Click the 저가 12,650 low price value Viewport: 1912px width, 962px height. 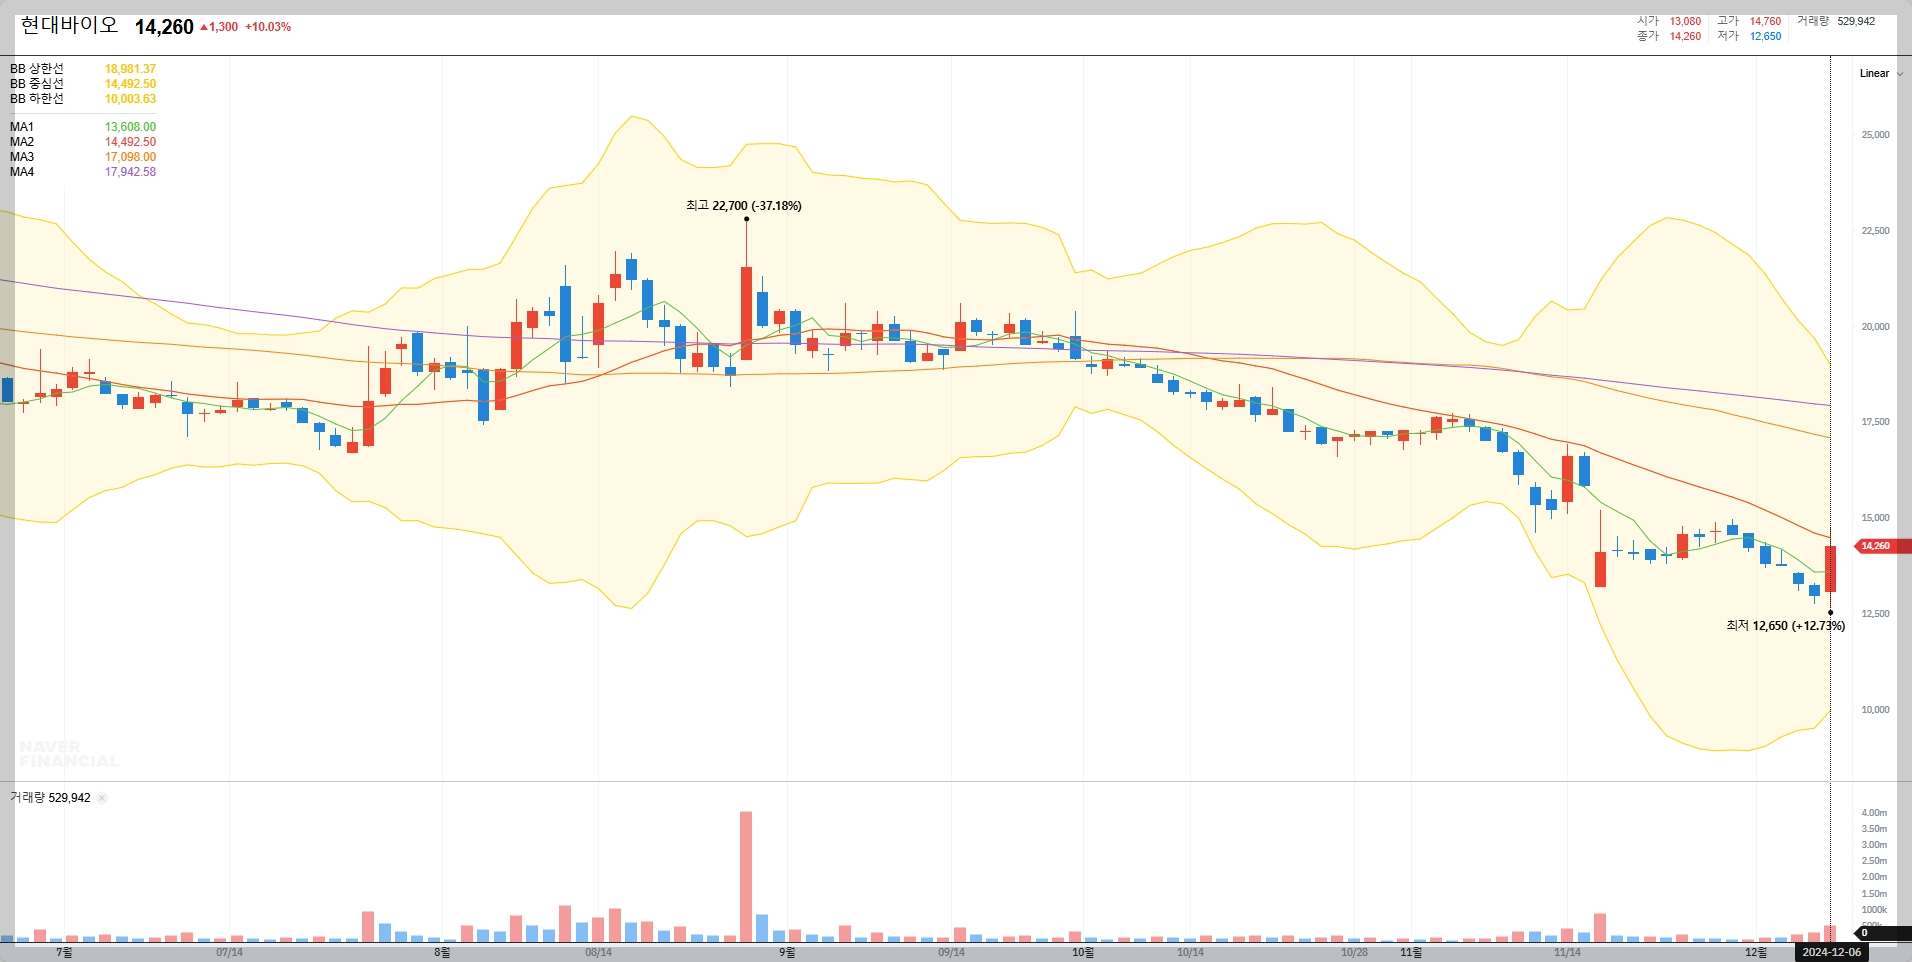(1765, 36)
